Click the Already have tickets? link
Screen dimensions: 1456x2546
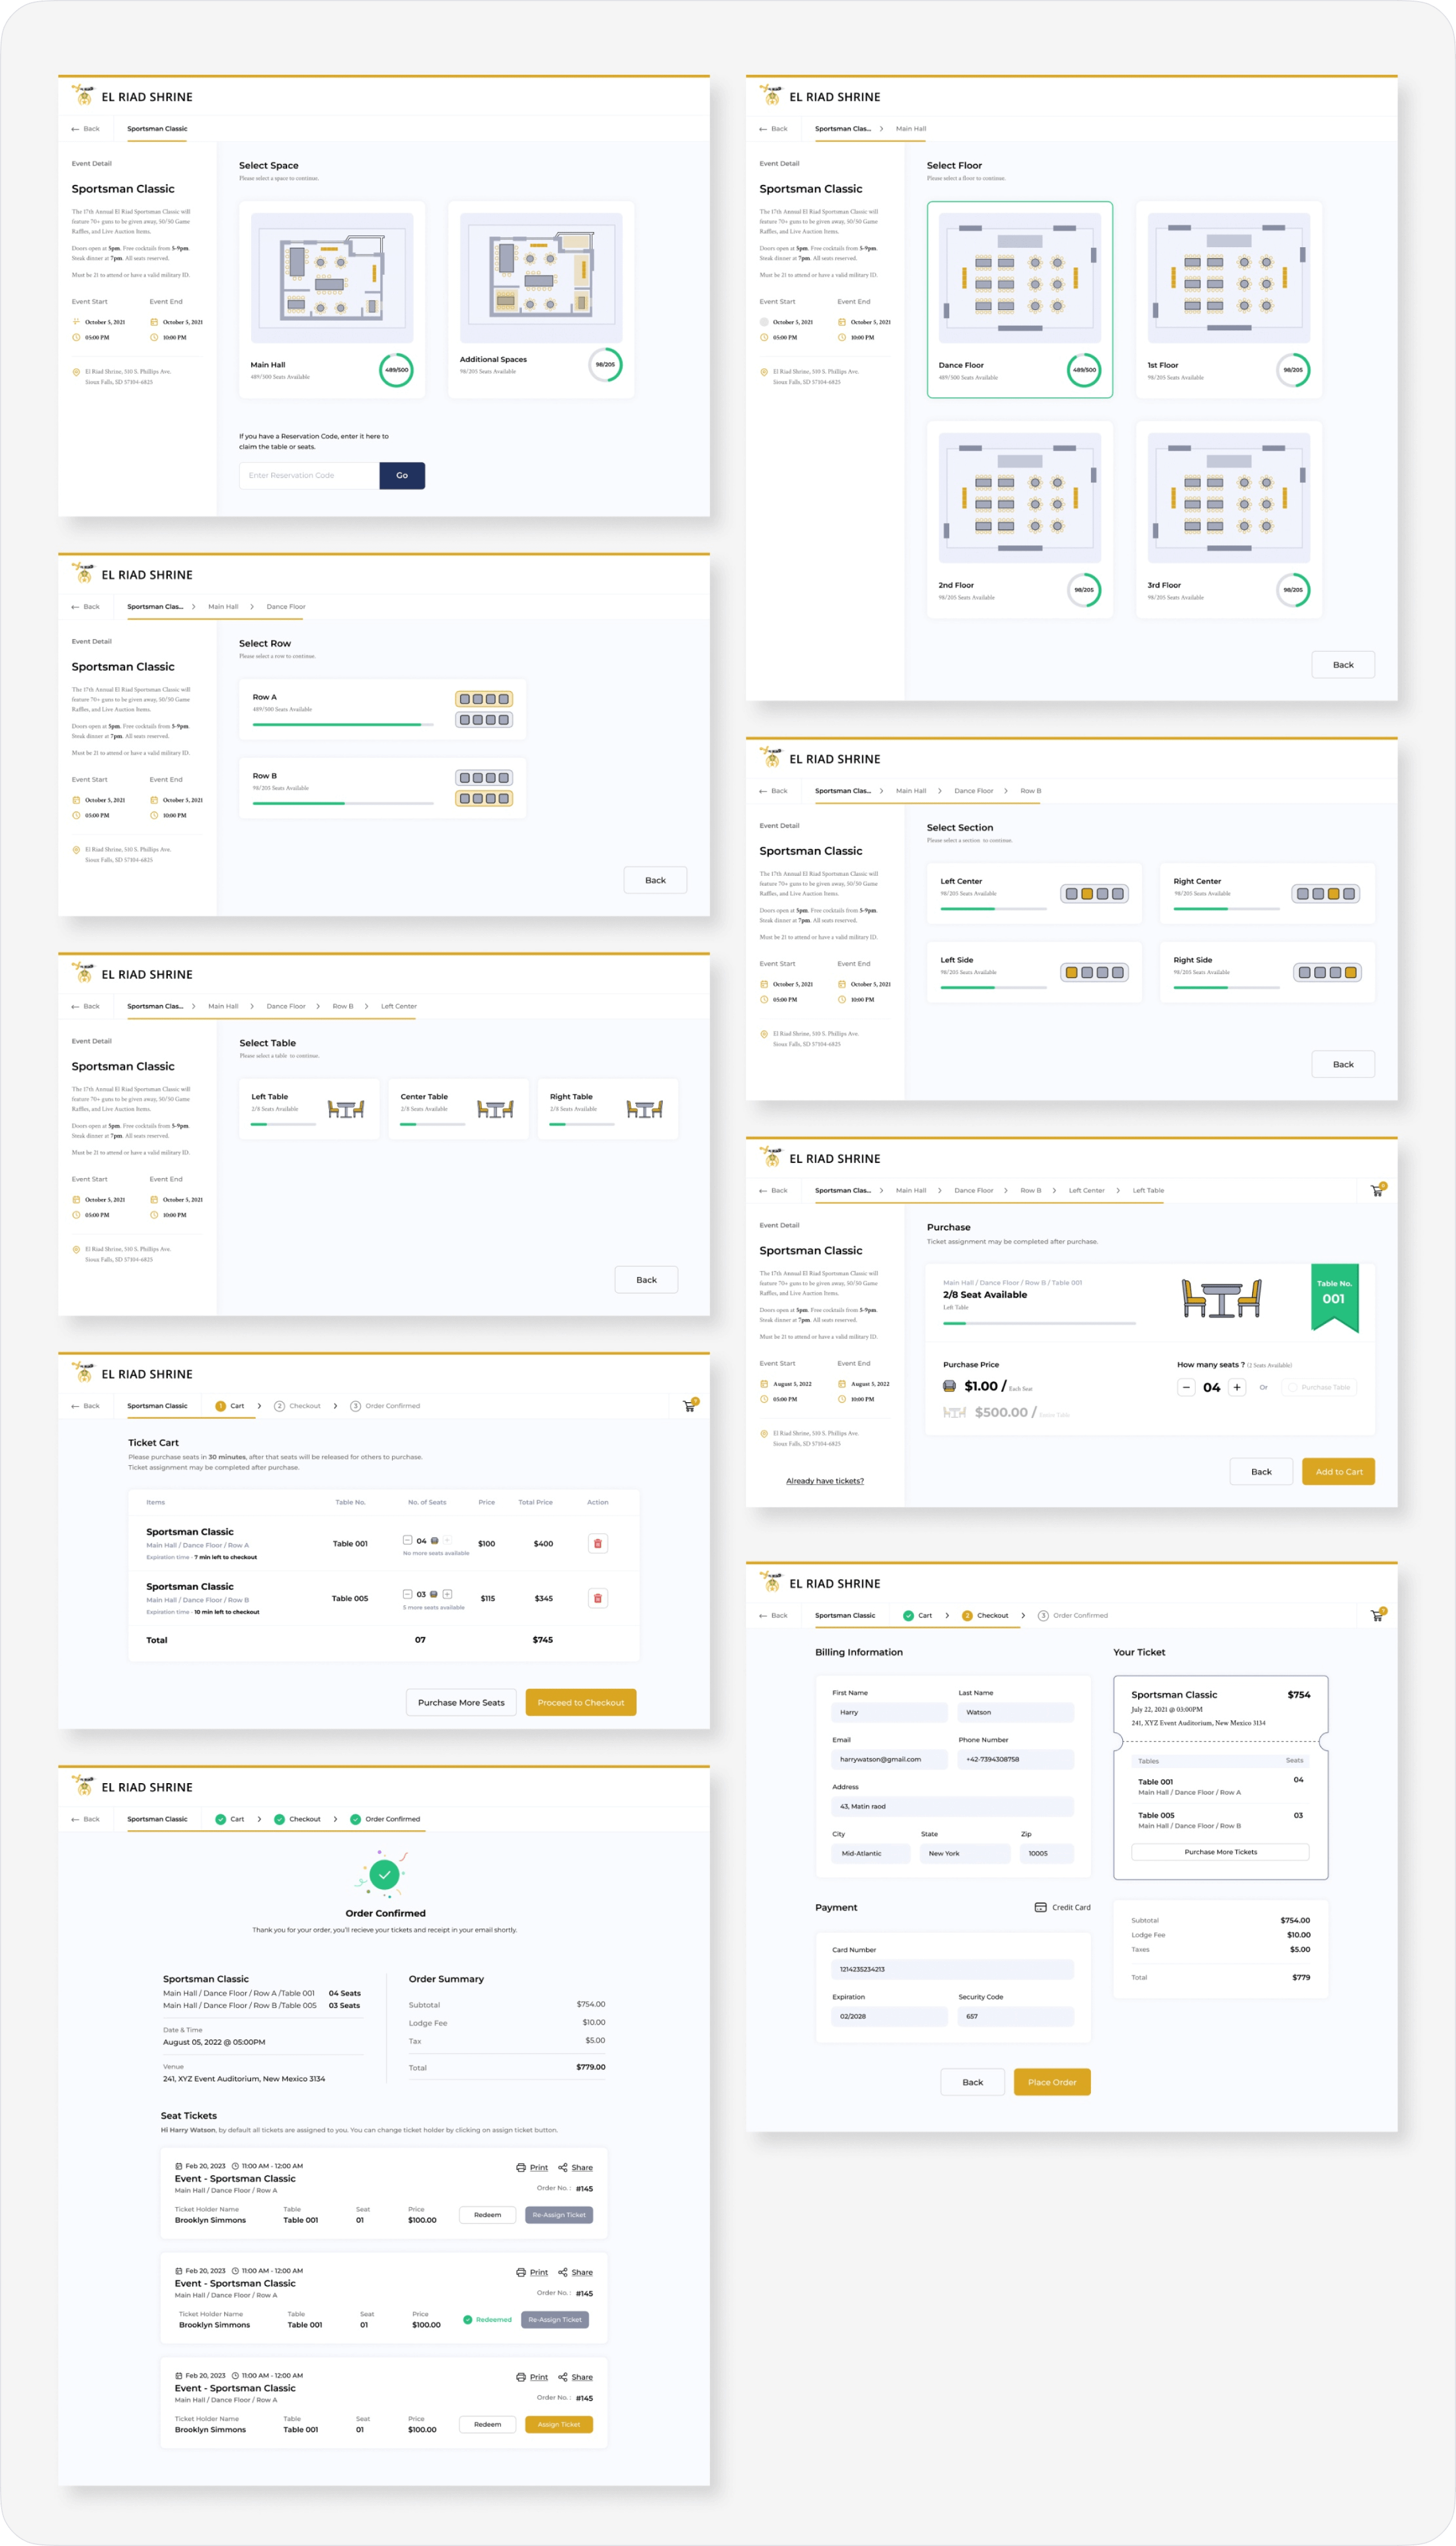point(824,1481)
